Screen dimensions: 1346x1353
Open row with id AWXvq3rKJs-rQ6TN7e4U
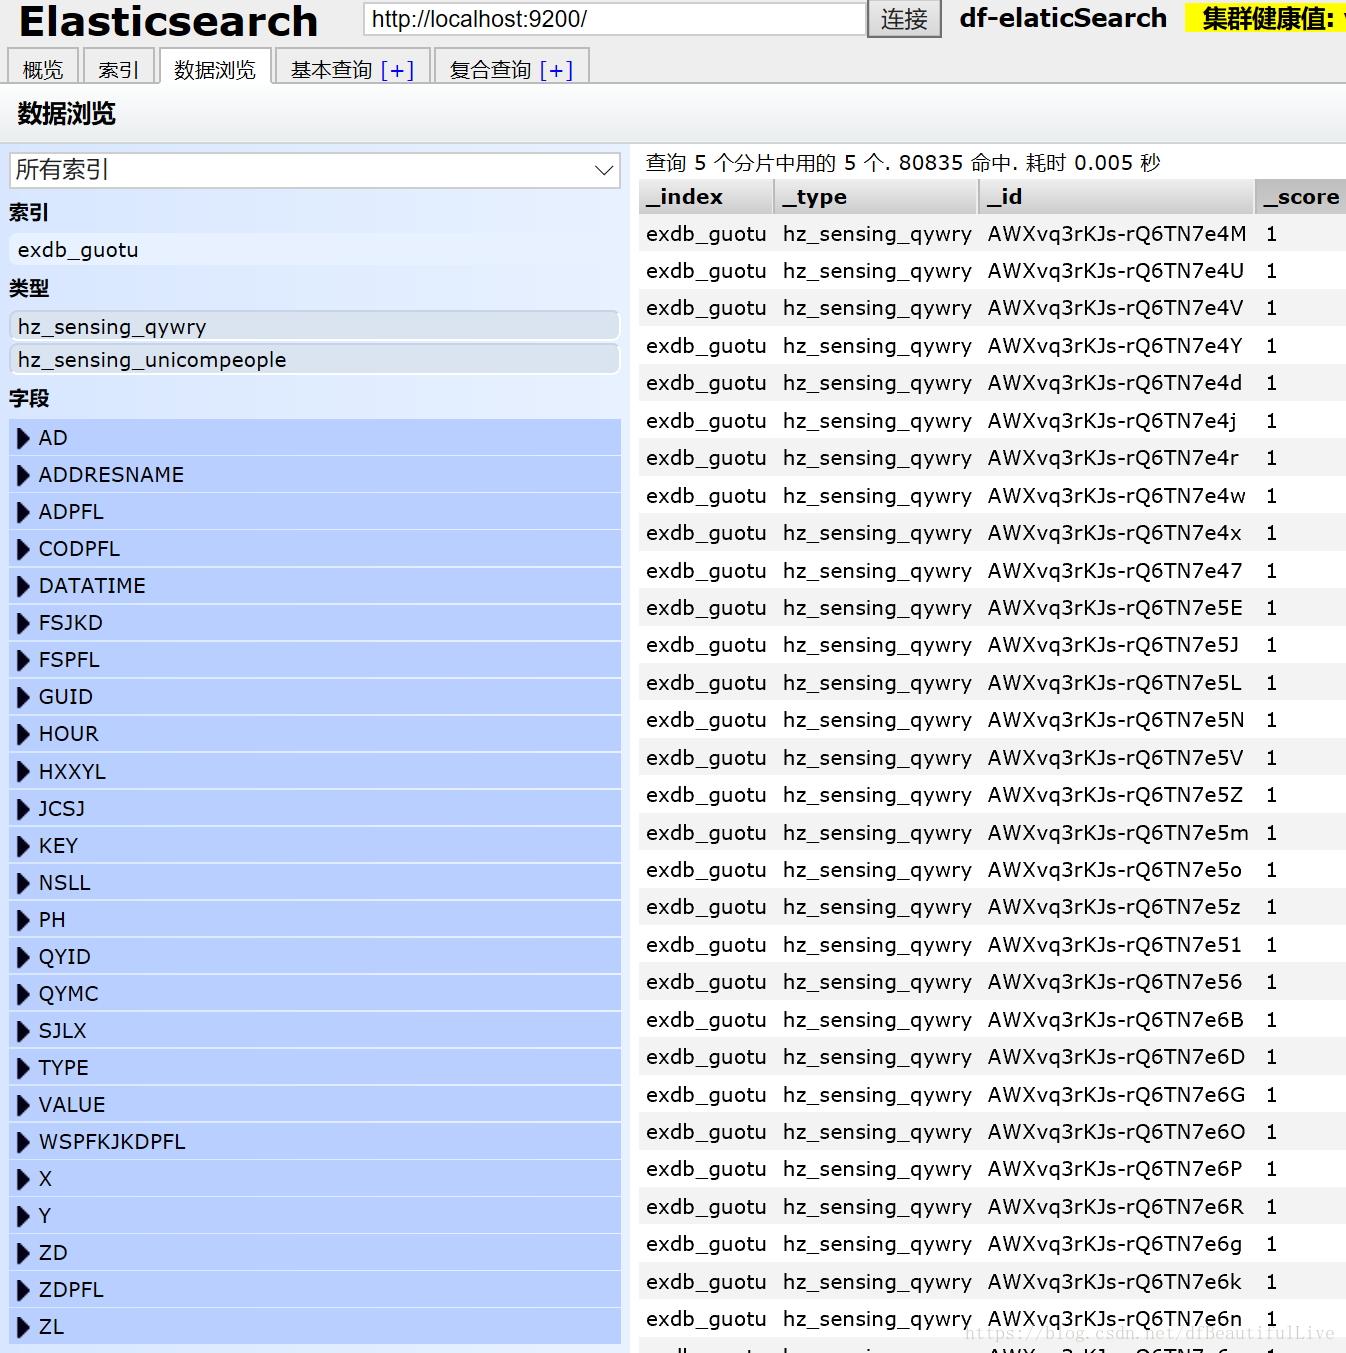pos(992,270)
